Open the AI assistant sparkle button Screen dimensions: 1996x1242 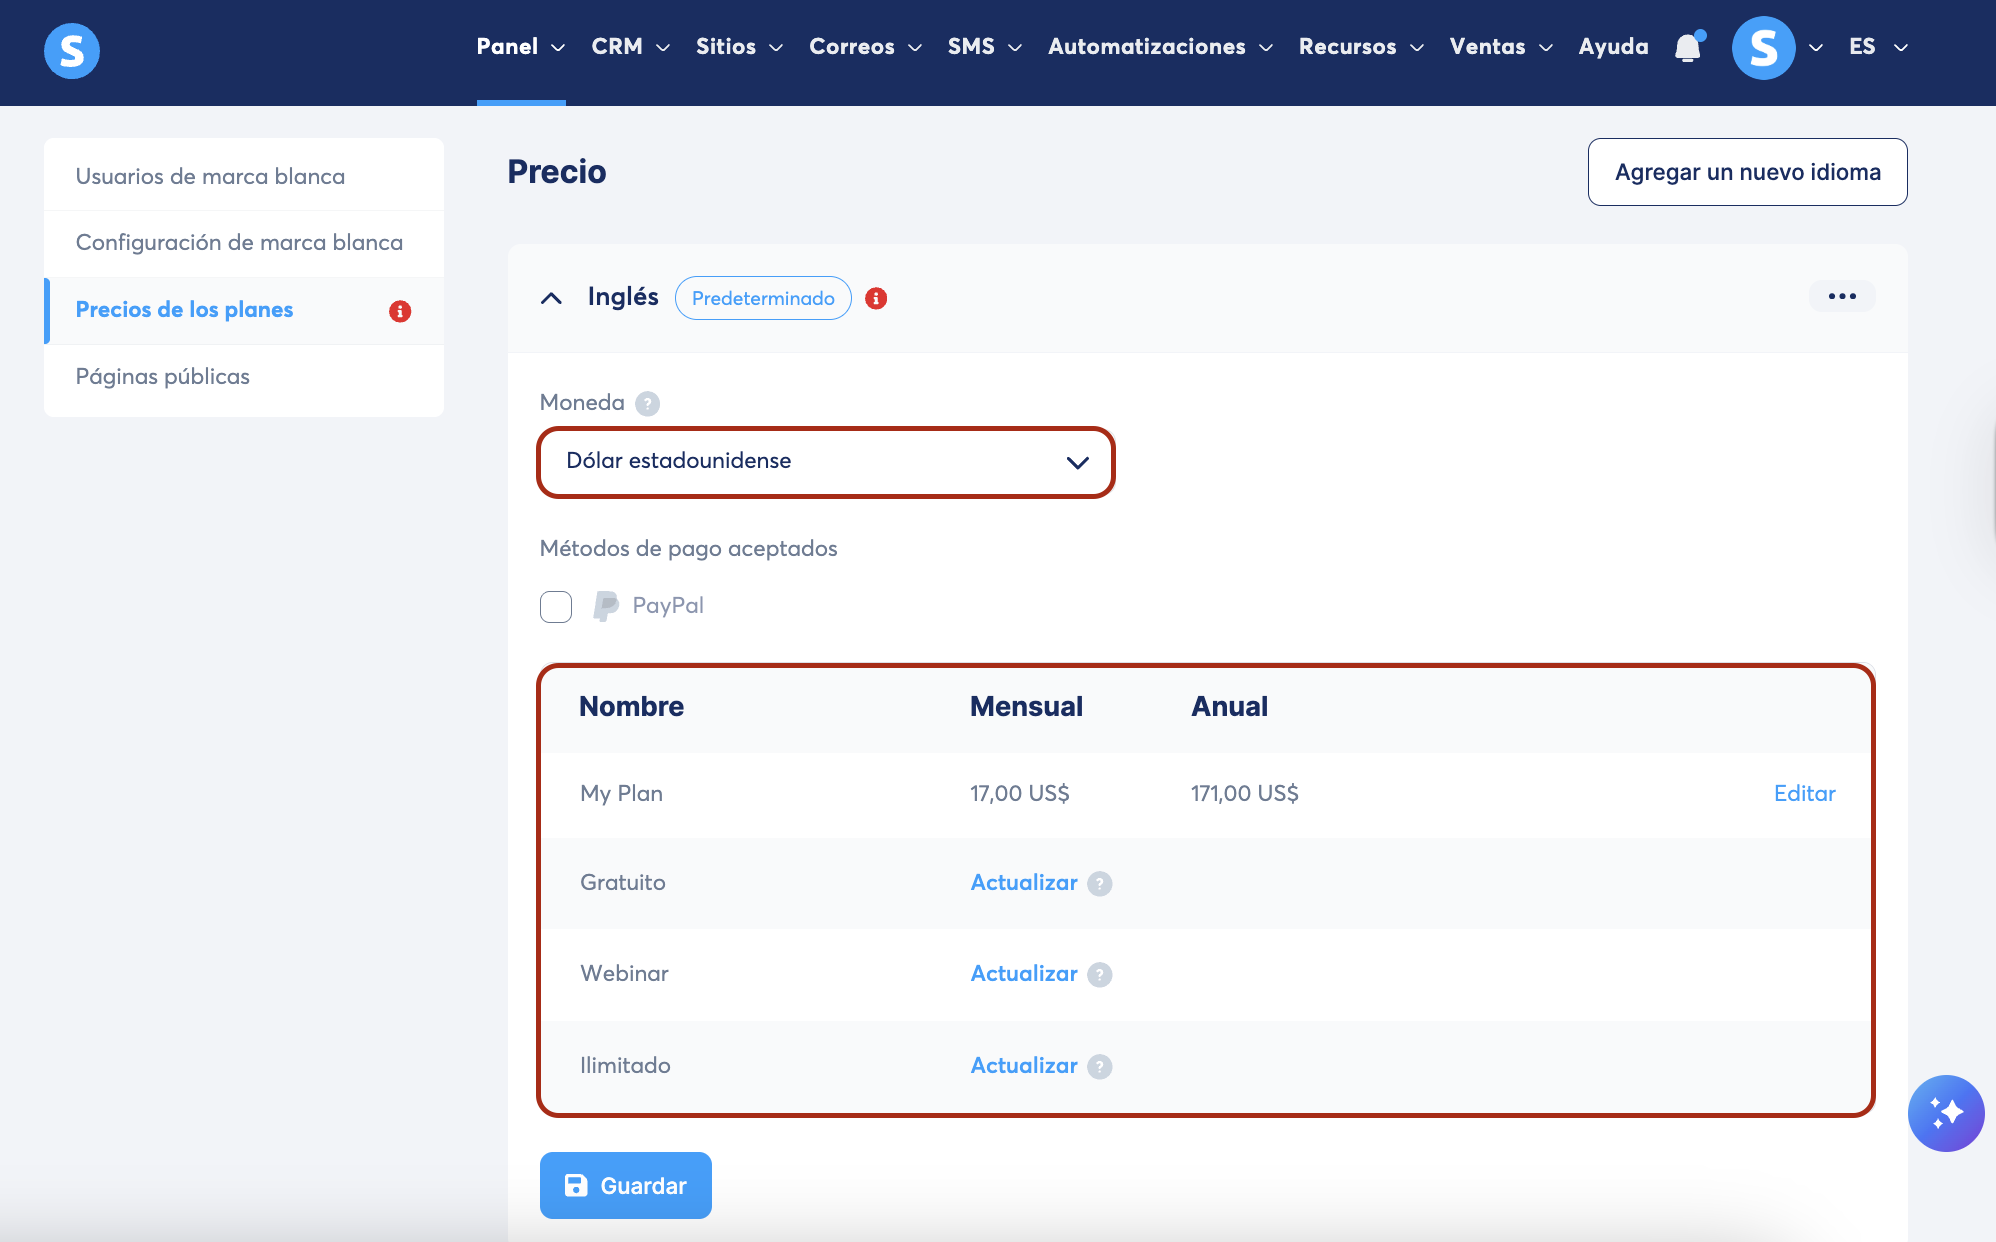[x=1945, y=1113]
